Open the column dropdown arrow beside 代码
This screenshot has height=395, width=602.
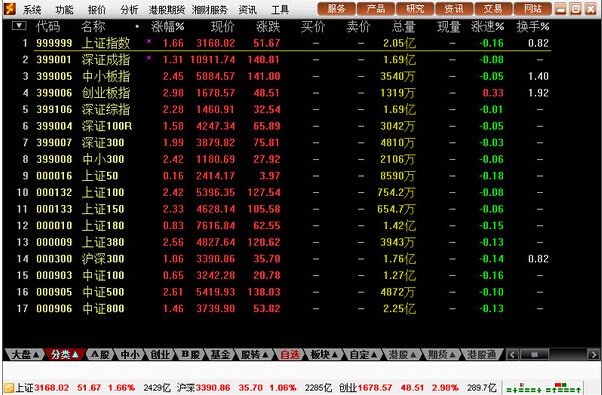pyautogui.click(x=19, y=26)
